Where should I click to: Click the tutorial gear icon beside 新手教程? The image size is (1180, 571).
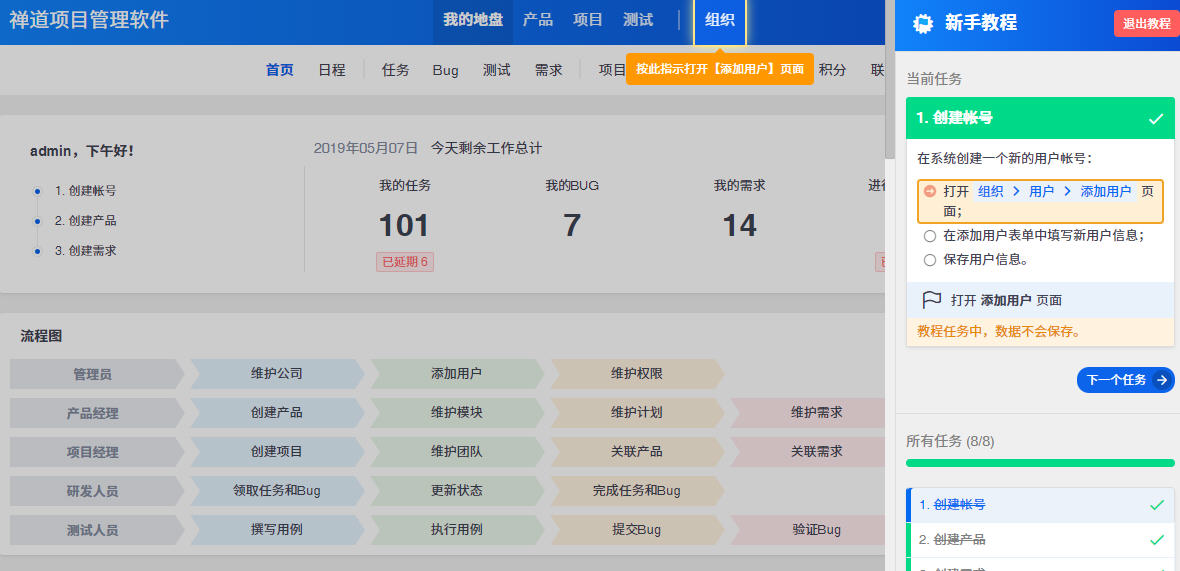coord(923,24)
